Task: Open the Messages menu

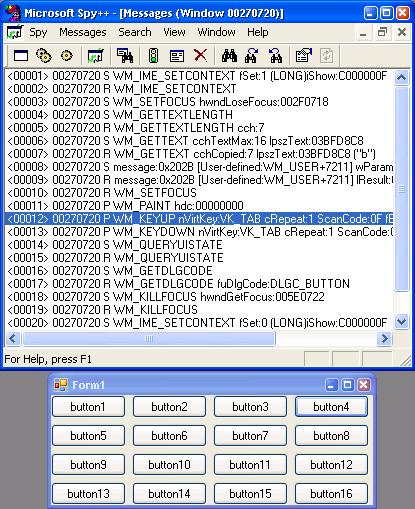Action: tap(83, 32)
